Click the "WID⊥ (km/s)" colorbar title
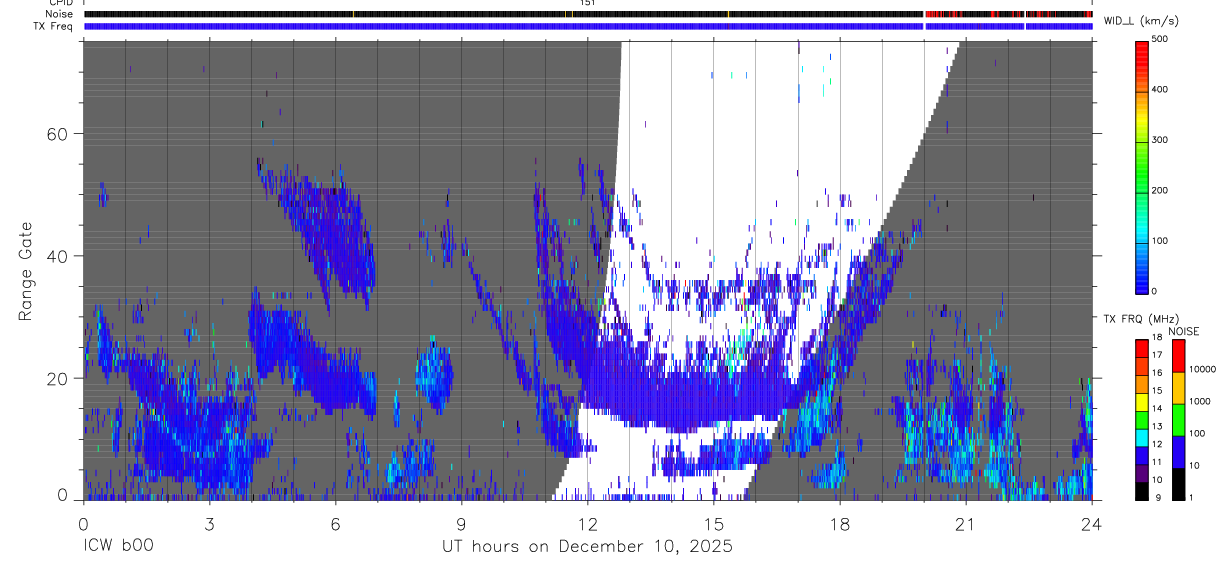This screenshot has height=567, width=1228. click(x=1144, y=21)
